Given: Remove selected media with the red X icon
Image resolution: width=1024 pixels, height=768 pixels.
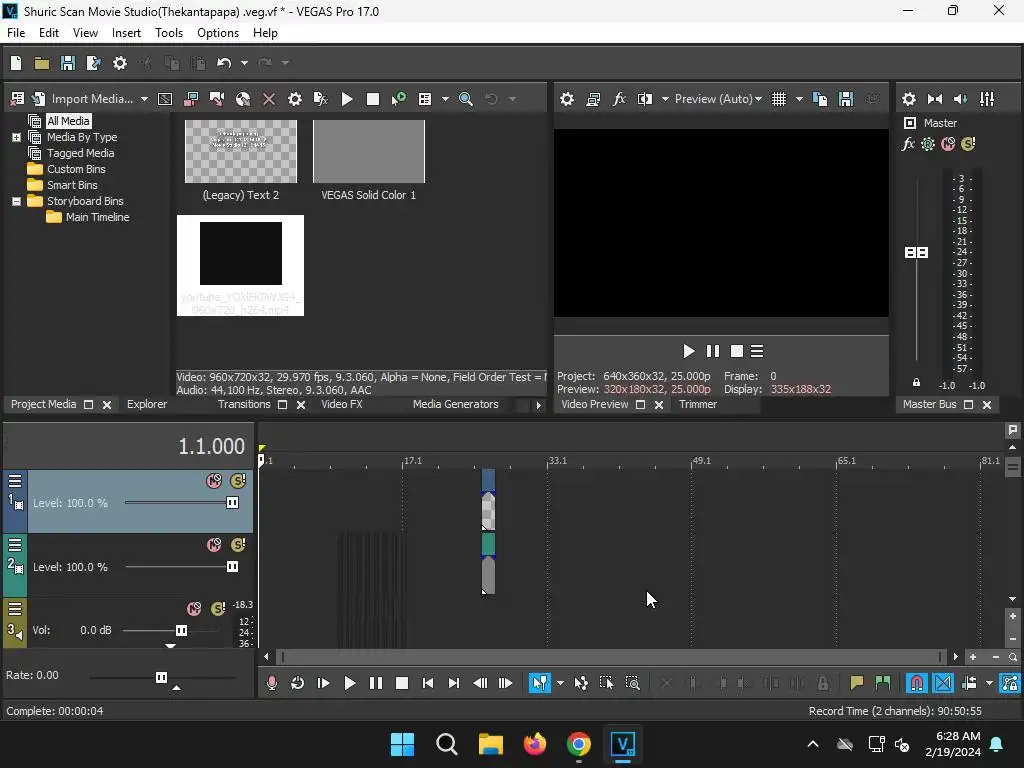Looking at the screenshot, I should pos(268,99).
